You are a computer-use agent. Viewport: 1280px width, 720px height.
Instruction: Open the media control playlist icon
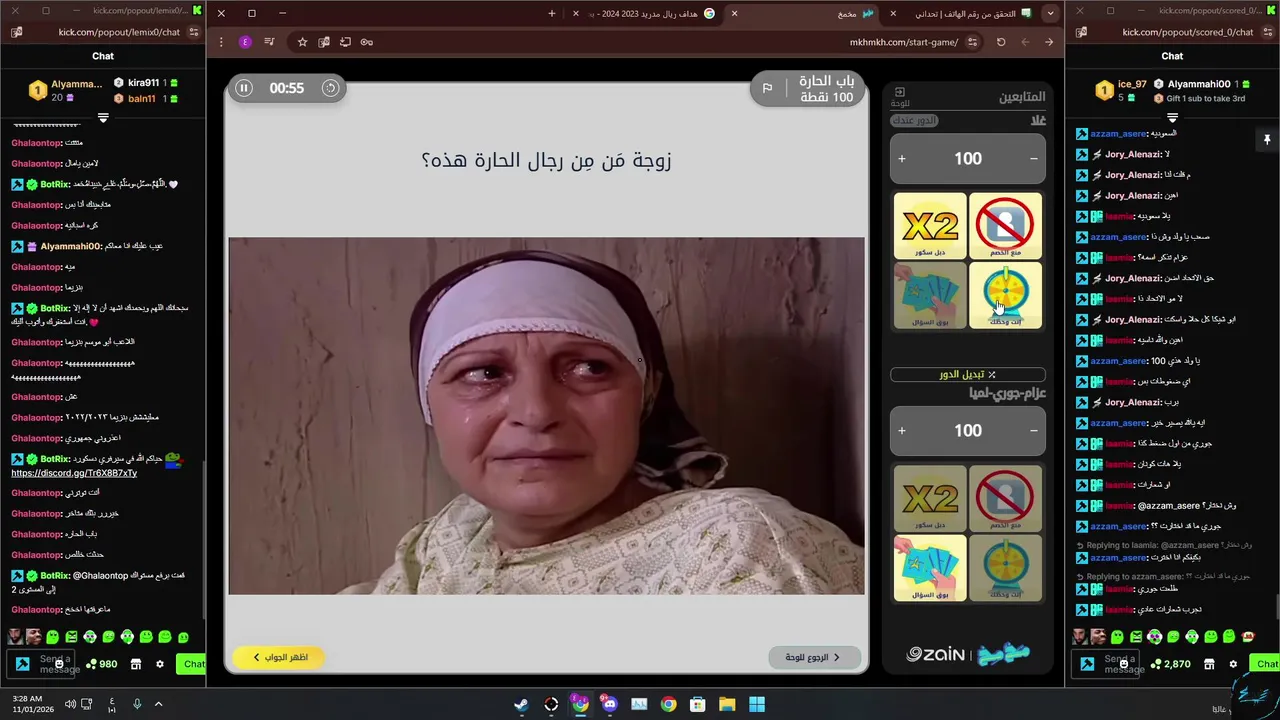pyautogui.click(x=269, y=42)
